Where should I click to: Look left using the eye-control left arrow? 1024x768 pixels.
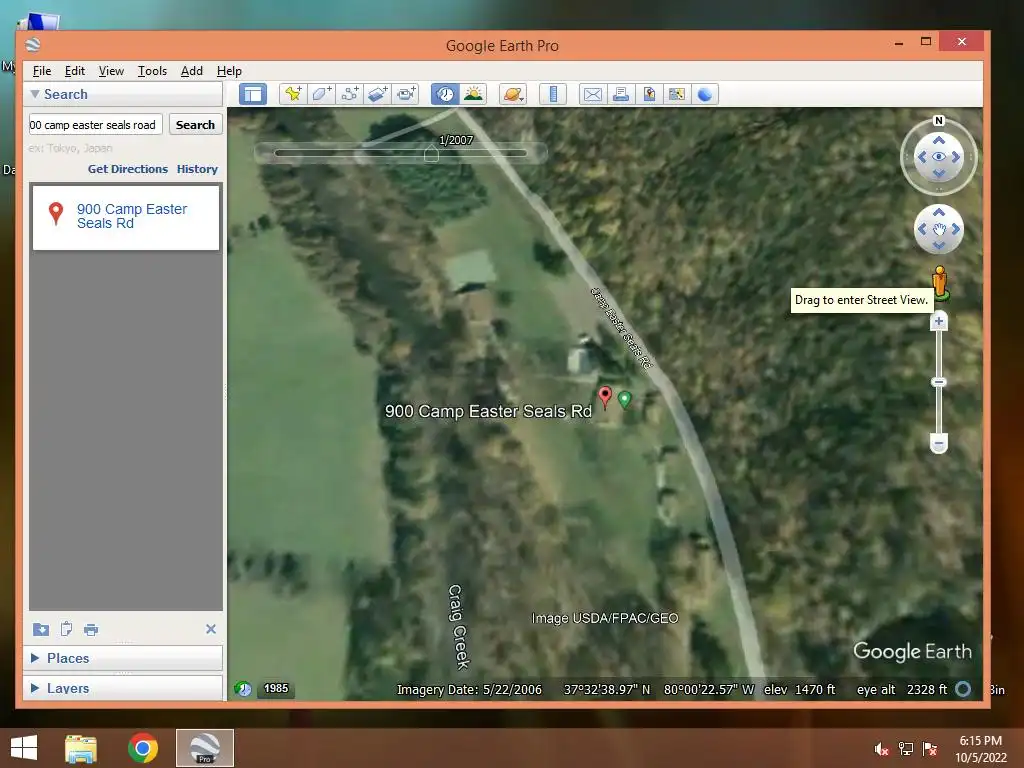[922, 157]
